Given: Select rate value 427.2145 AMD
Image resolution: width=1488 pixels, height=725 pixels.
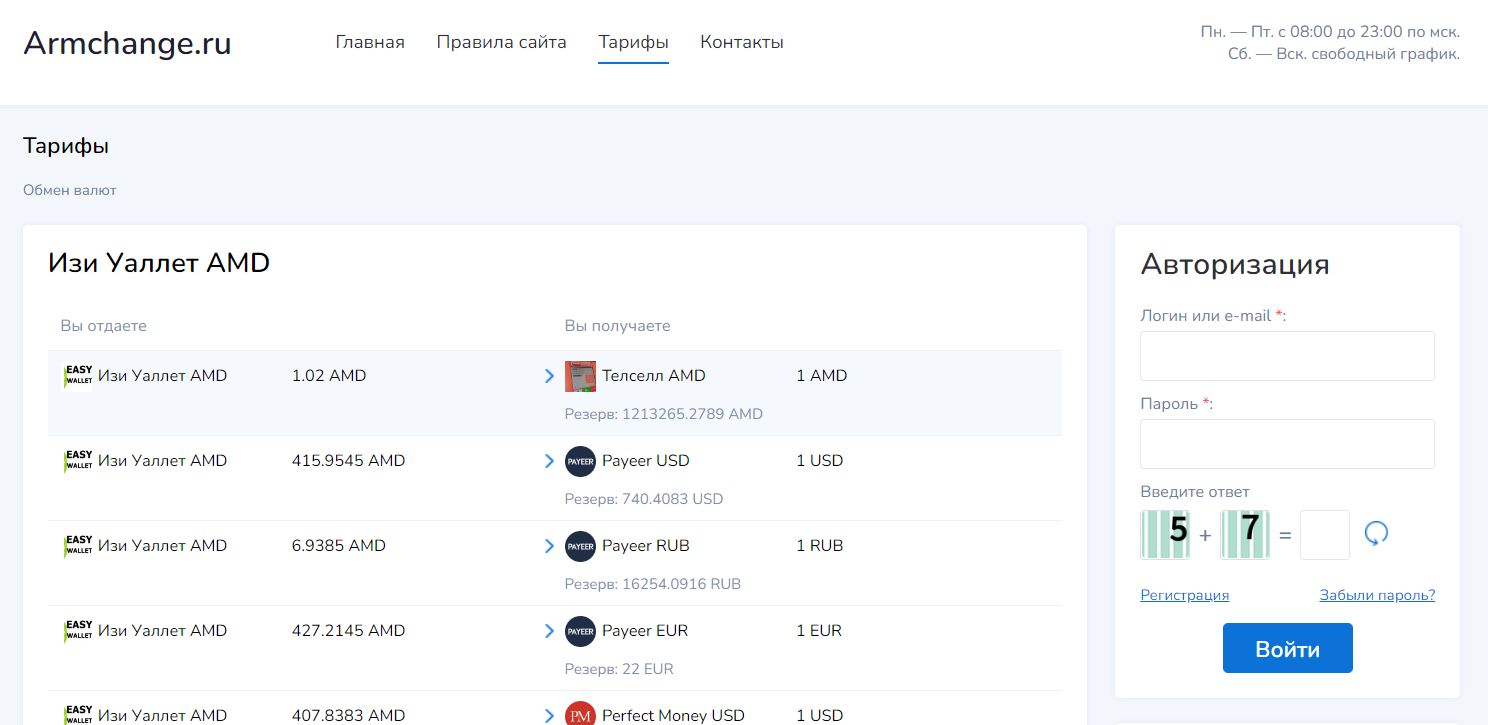Looking at the screenshot, I should coord(348,631).
